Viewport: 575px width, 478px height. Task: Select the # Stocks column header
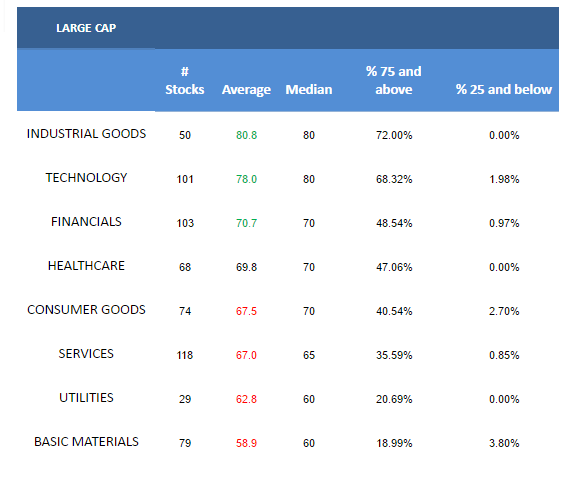point(184,80)
